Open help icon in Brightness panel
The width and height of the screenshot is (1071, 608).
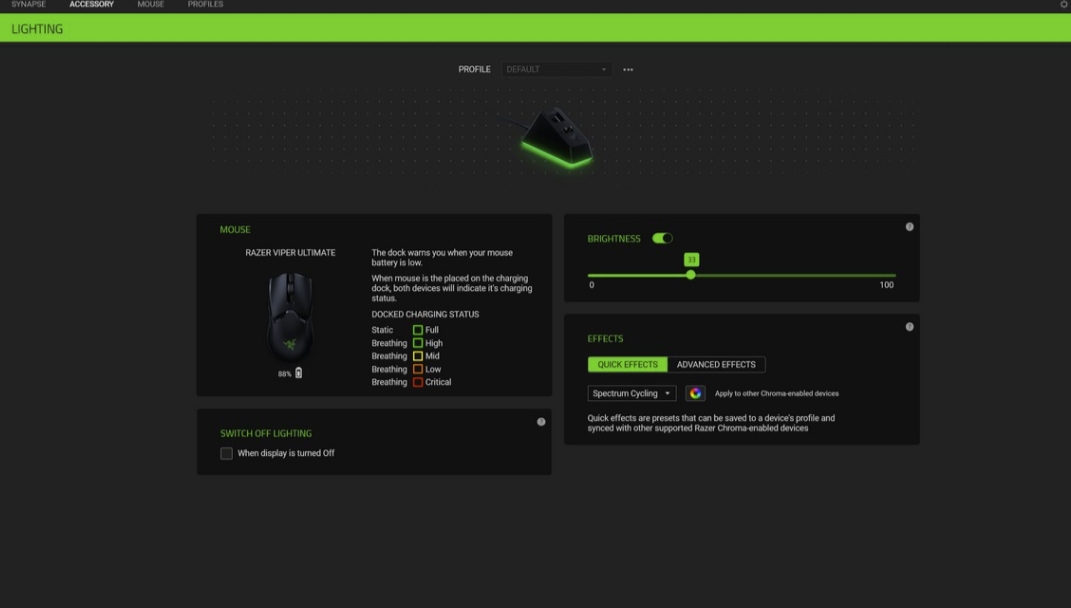[x=909, y=227]
